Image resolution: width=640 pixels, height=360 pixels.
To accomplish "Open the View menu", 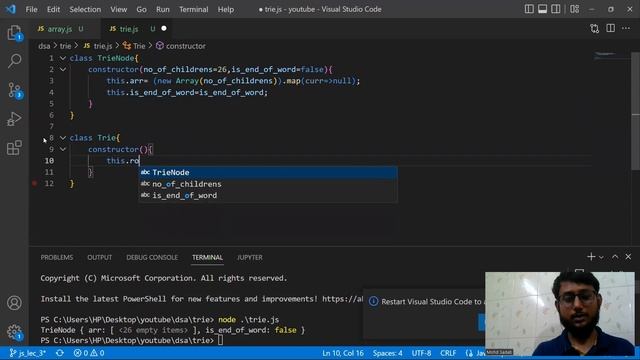I will [x=118, y=9].
